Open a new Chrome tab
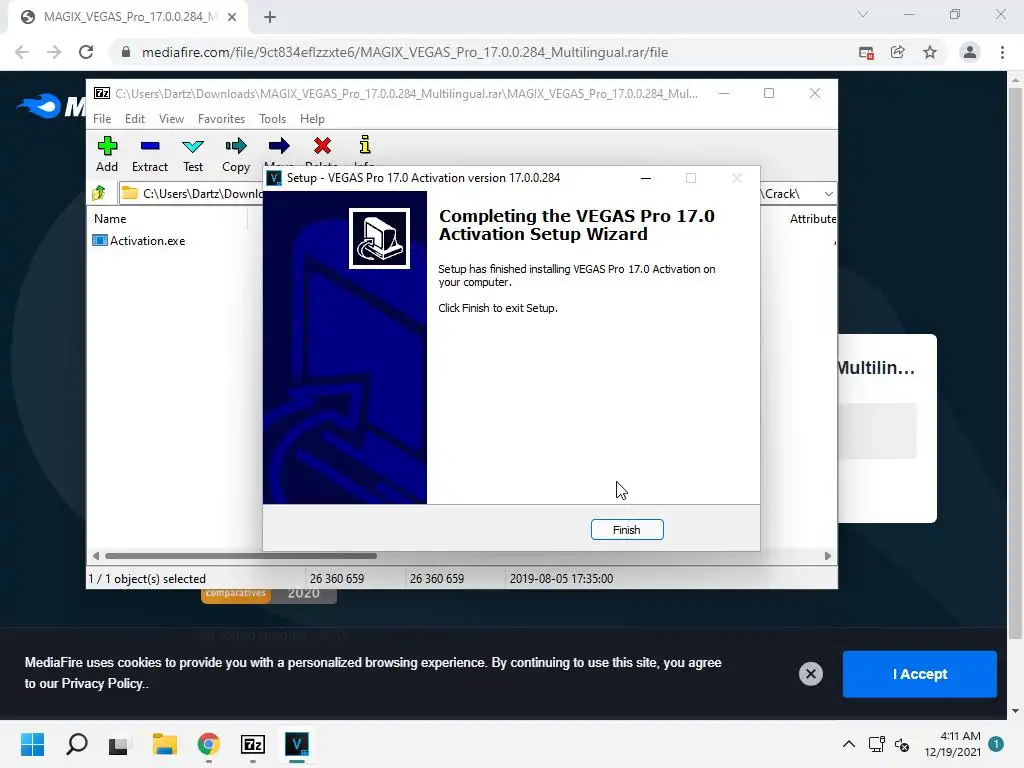The image size is (1024, 768). point(270,17)
